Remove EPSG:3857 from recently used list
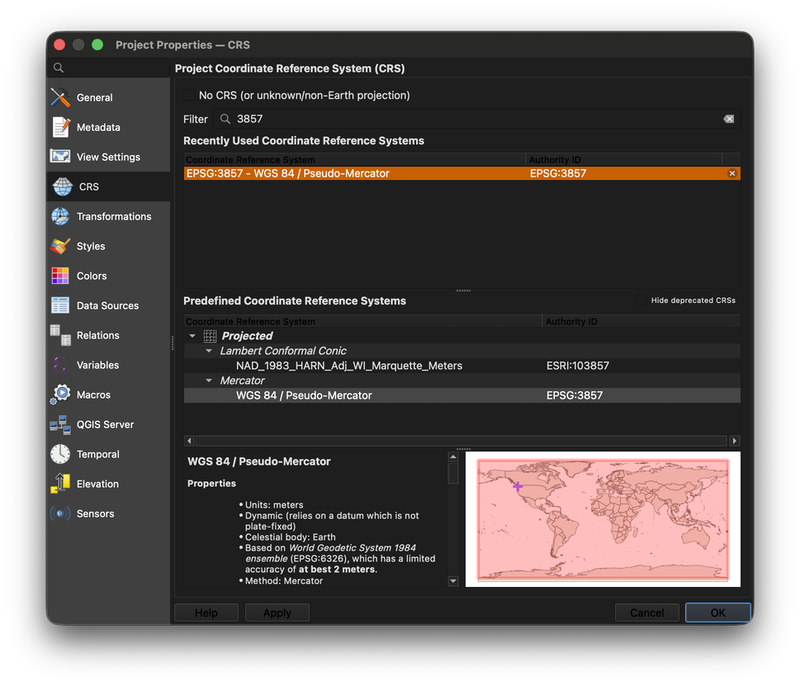This screenshot has width=800, height=686. [x=732, y=173]
